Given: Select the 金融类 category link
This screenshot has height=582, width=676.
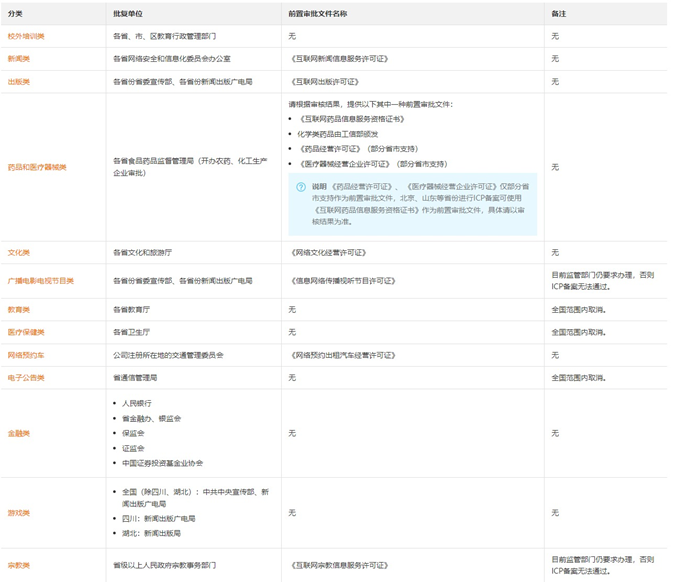Looking at the screenshot, I should click(x=19, y=433).
